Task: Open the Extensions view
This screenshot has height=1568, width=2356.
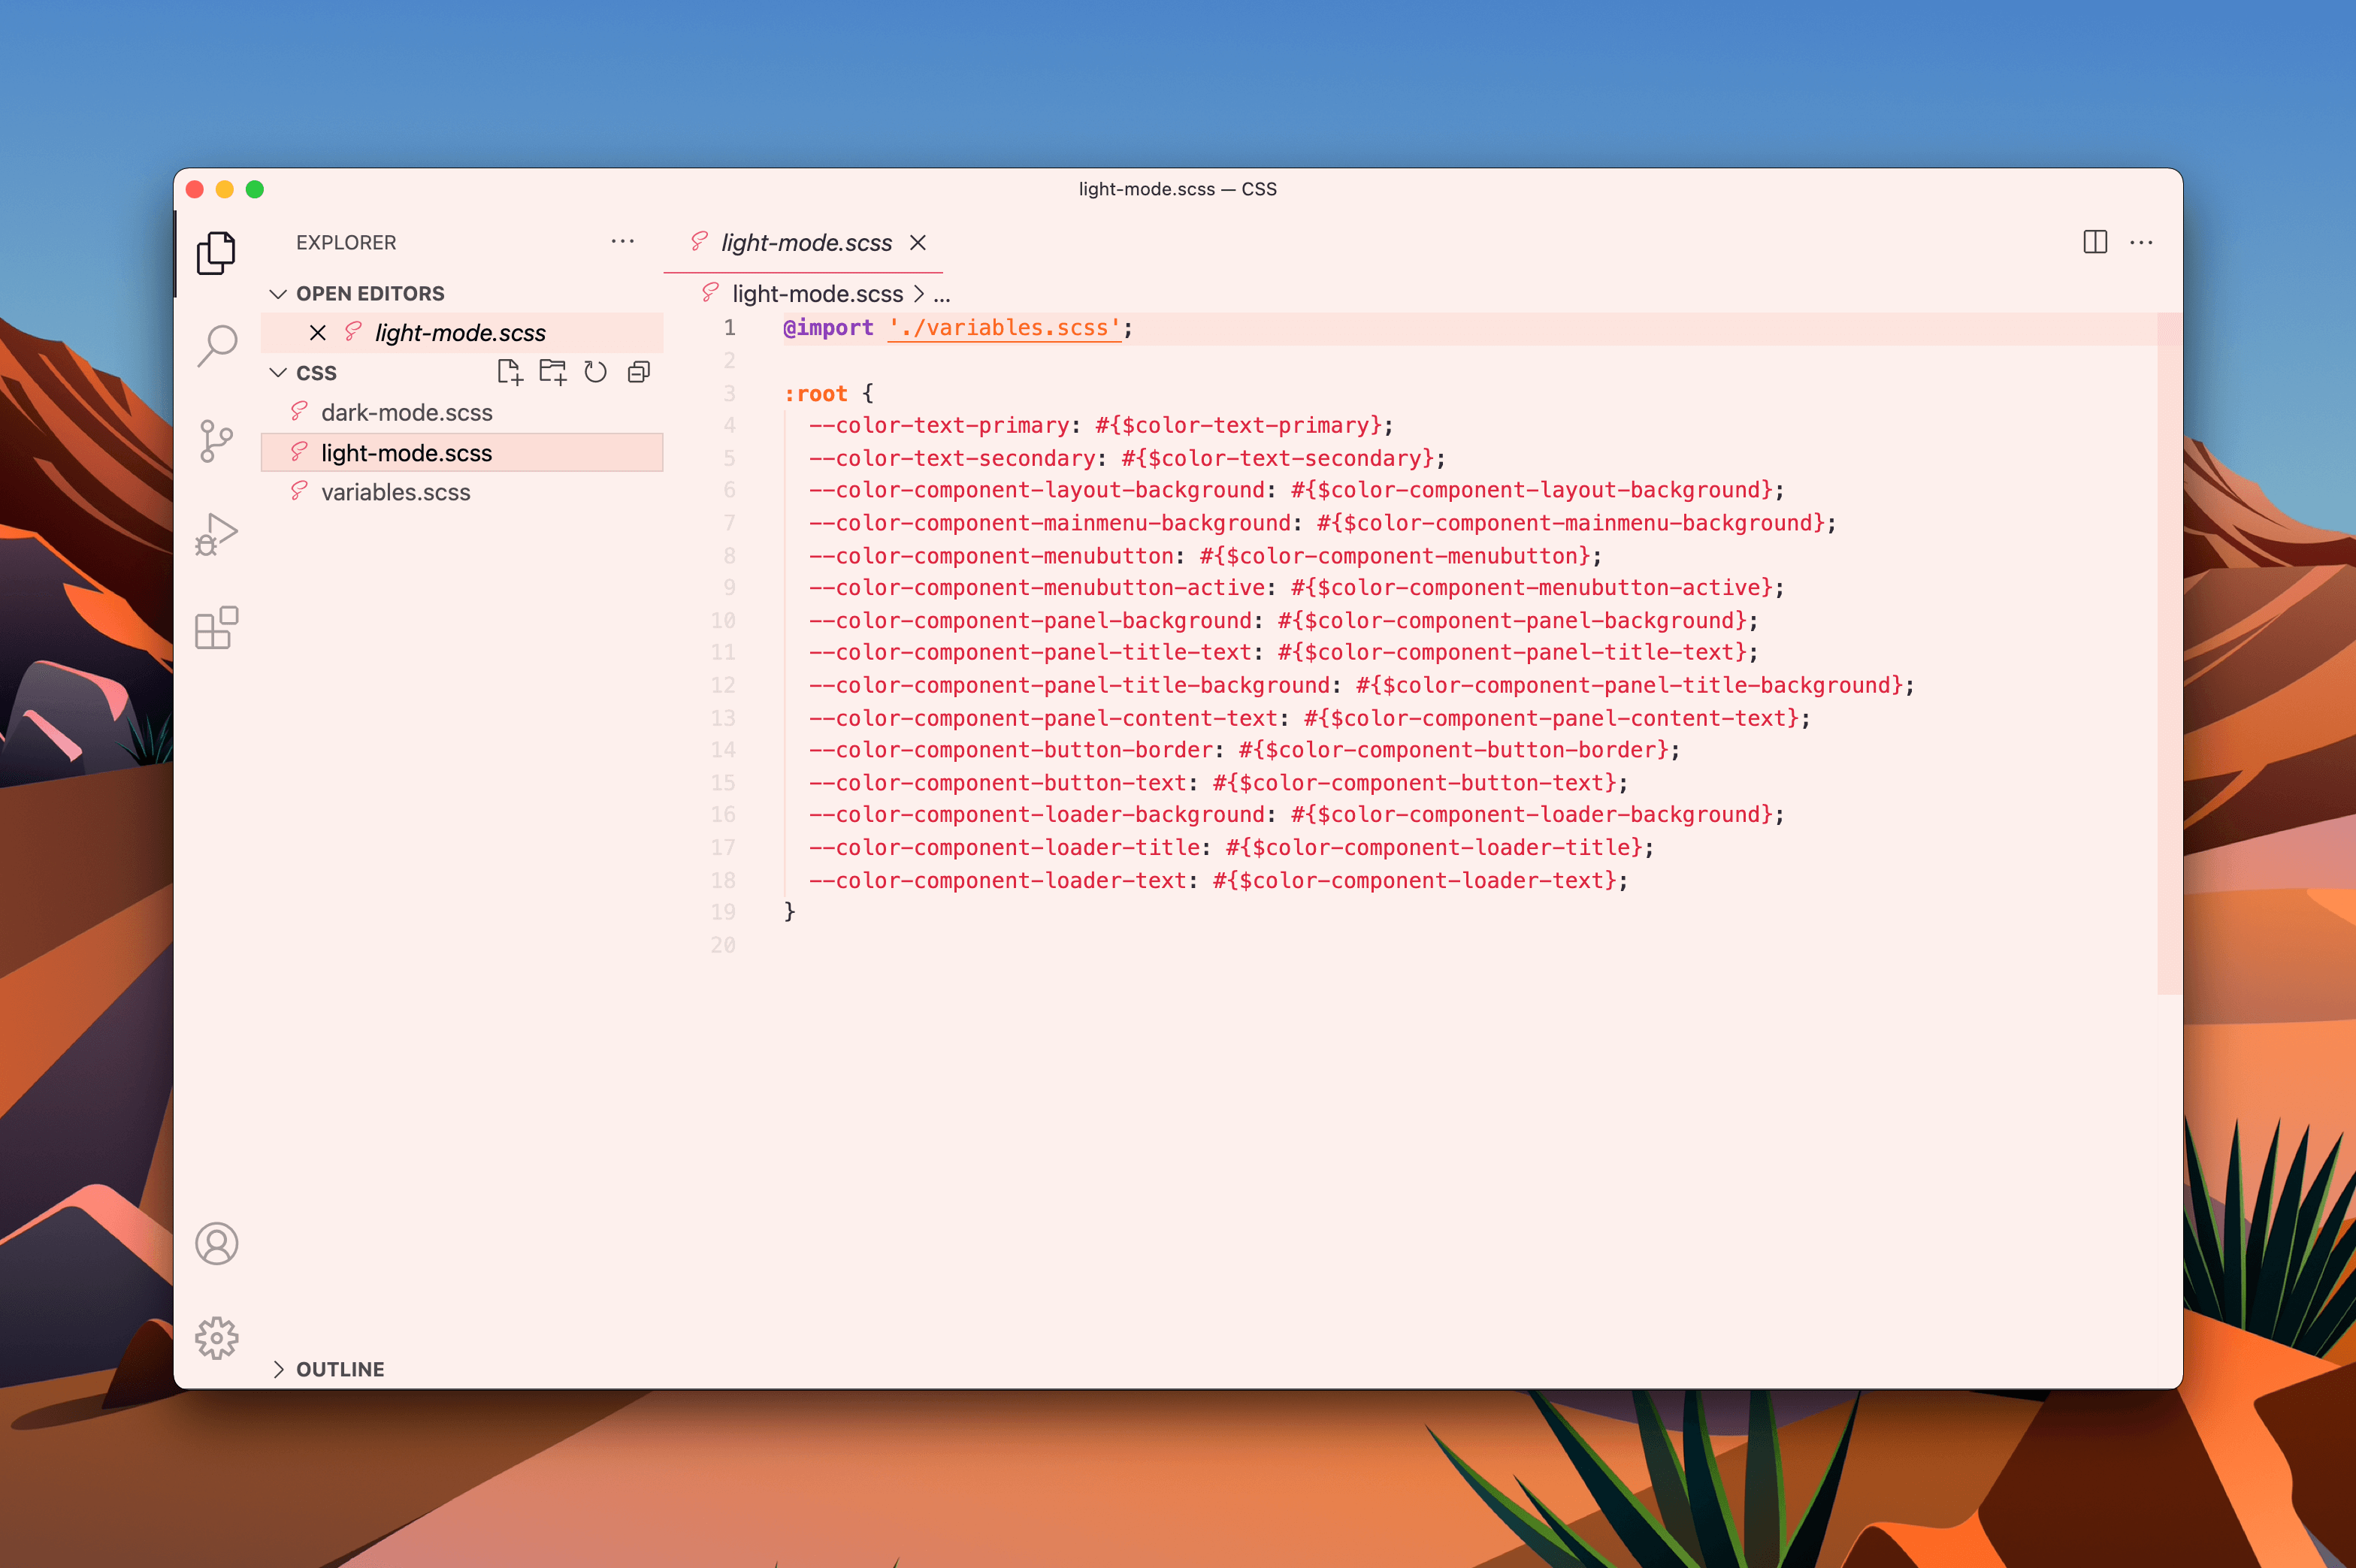Action: tap(217, 629)
